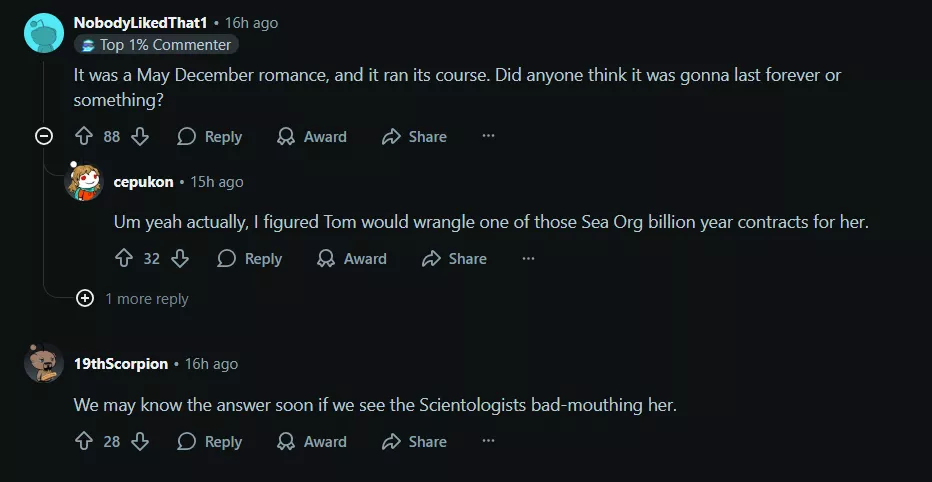Give Award to NobodyLikedThat1's comment
Image resolution: width=932 pixels, height=482 pixels.
click(312, 137)
